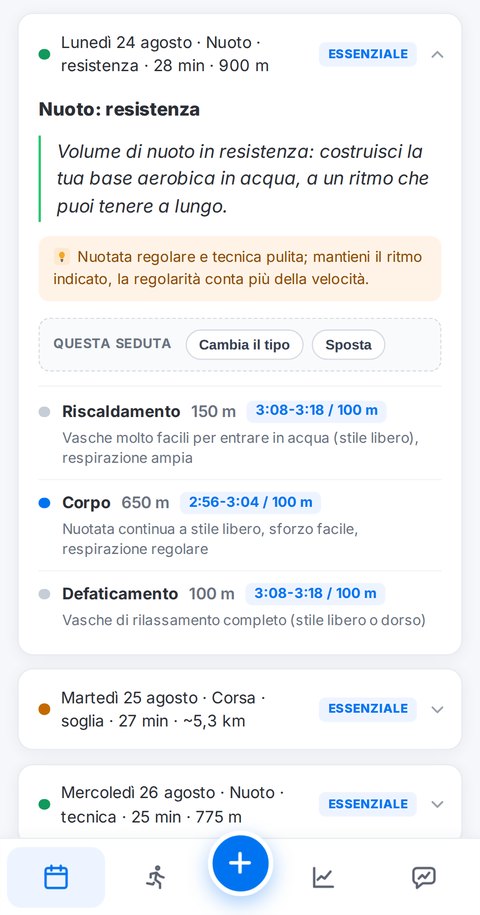
Task: Open the coach chat tab icon
Action: pos(423,877)
